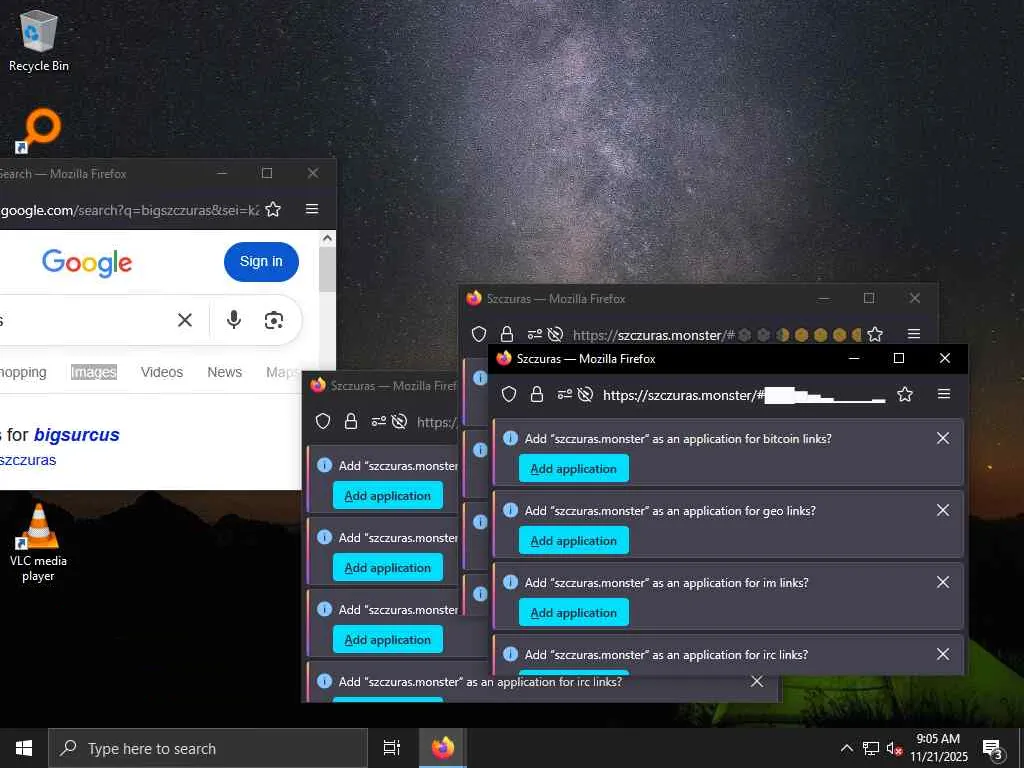1024x768 pixels.
Task: Bookmark star in front Szczuras window
Action: click(x=904, y=394)
